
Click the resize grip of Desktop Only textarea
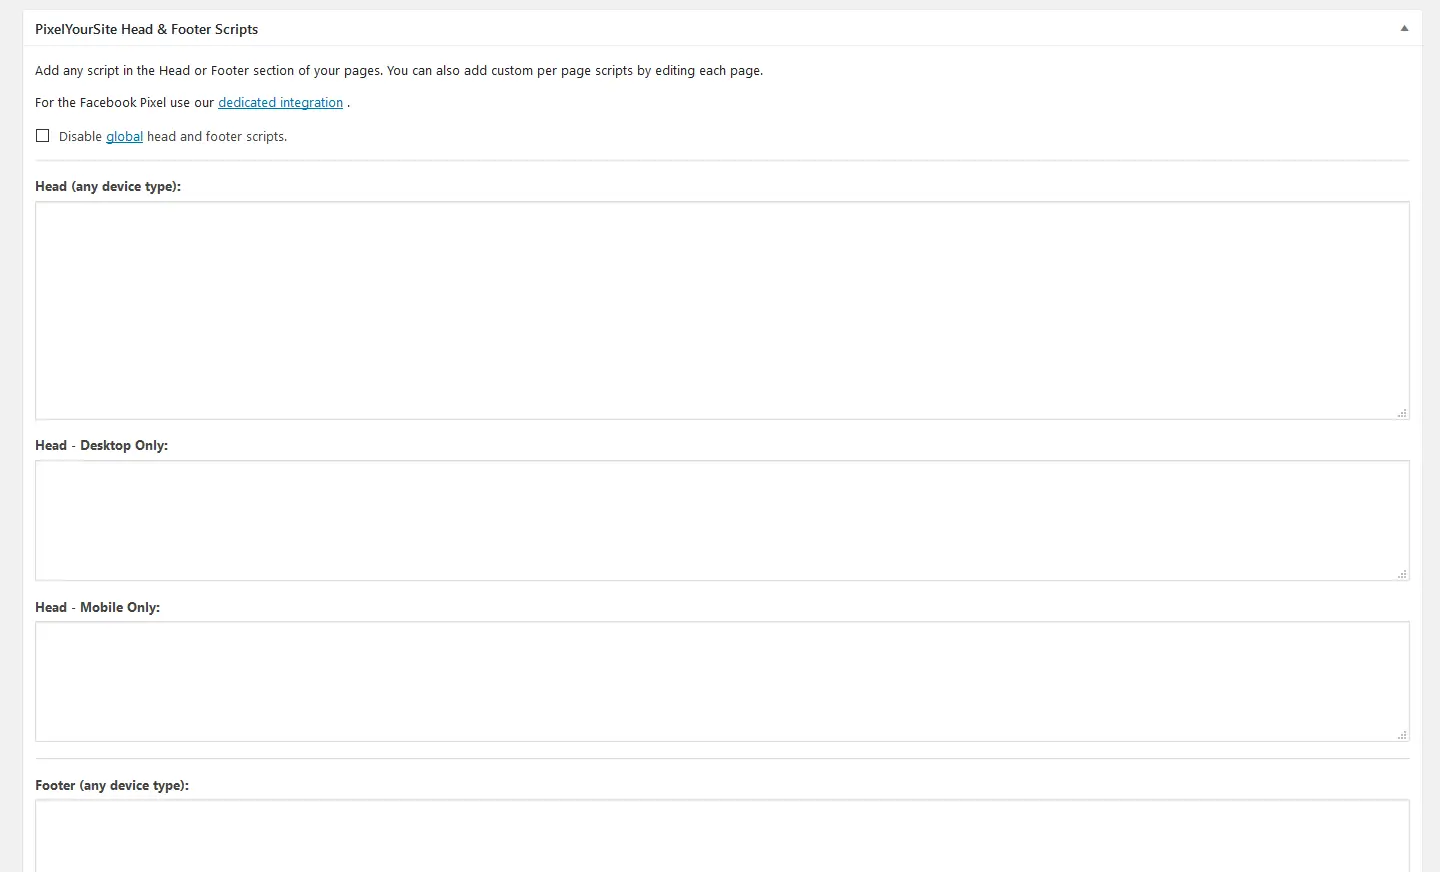pyautogui.click(x=1402, y=573)
